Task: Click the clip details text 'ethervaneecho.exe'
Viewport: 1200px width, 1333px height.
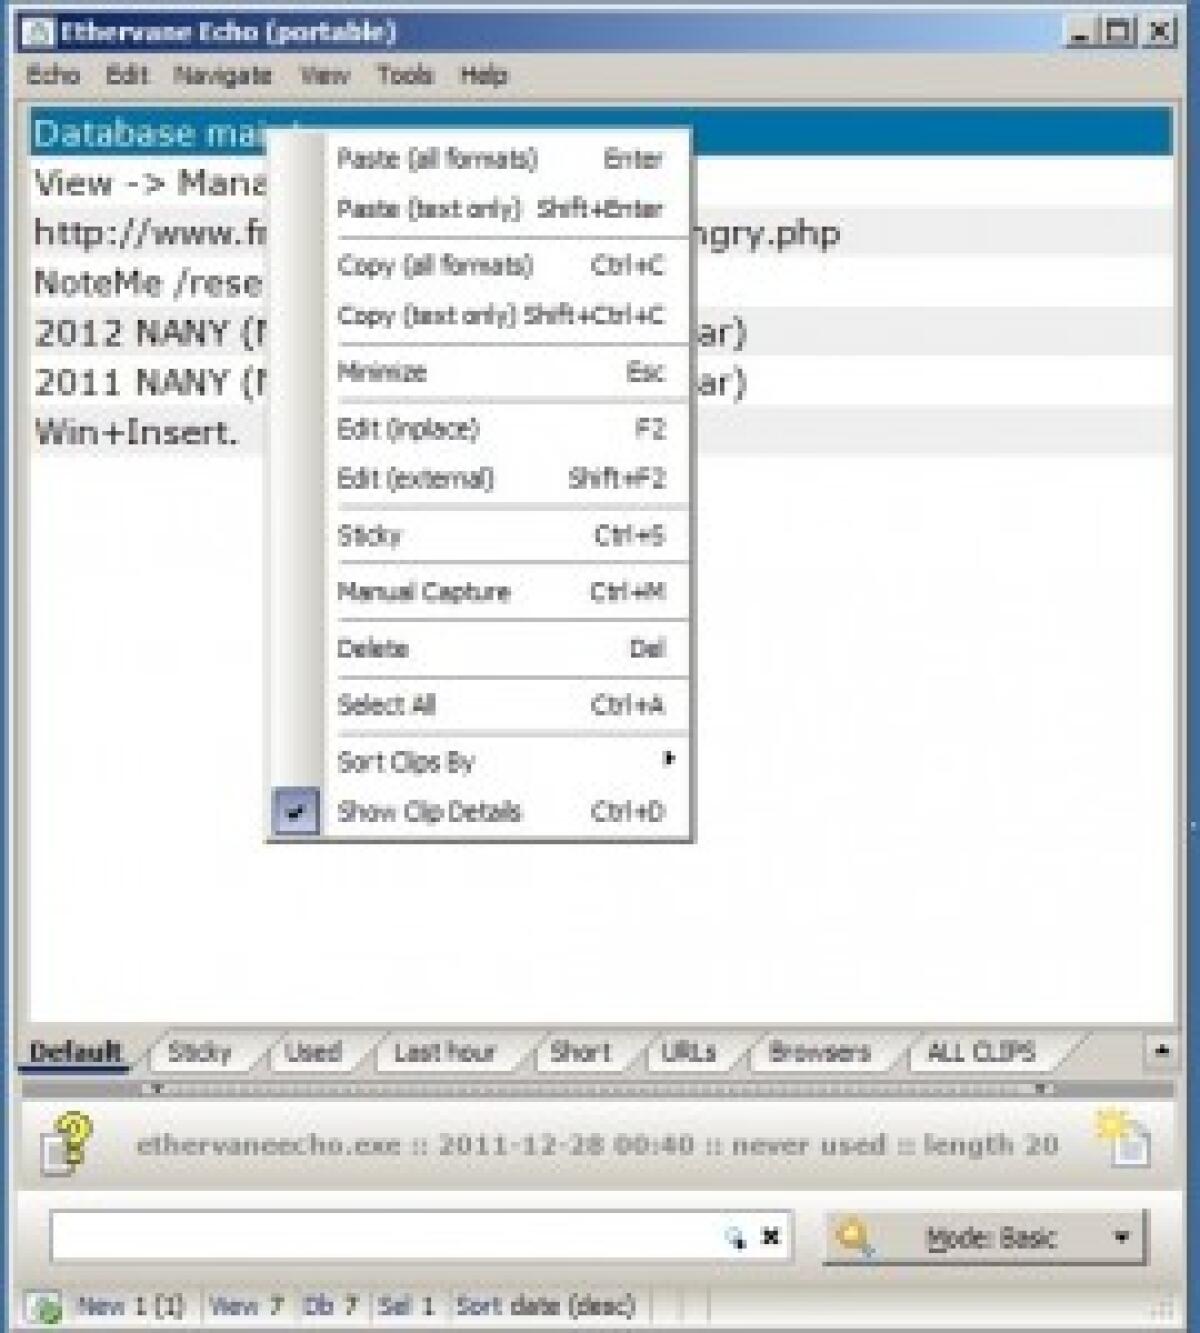Action: [268, 1145]
